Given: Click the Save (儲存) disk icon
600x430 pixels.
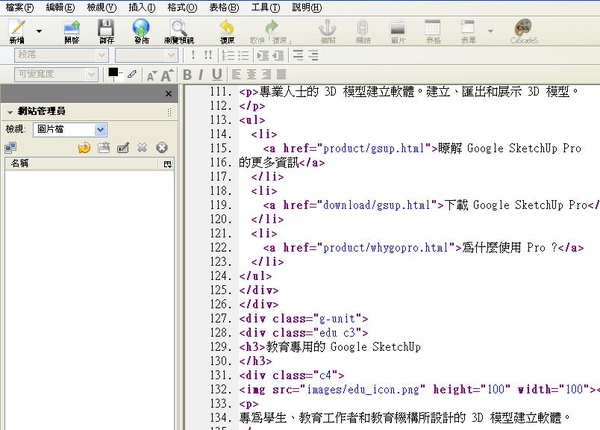Looking at the screenshot, I should (x=106, y=30).
